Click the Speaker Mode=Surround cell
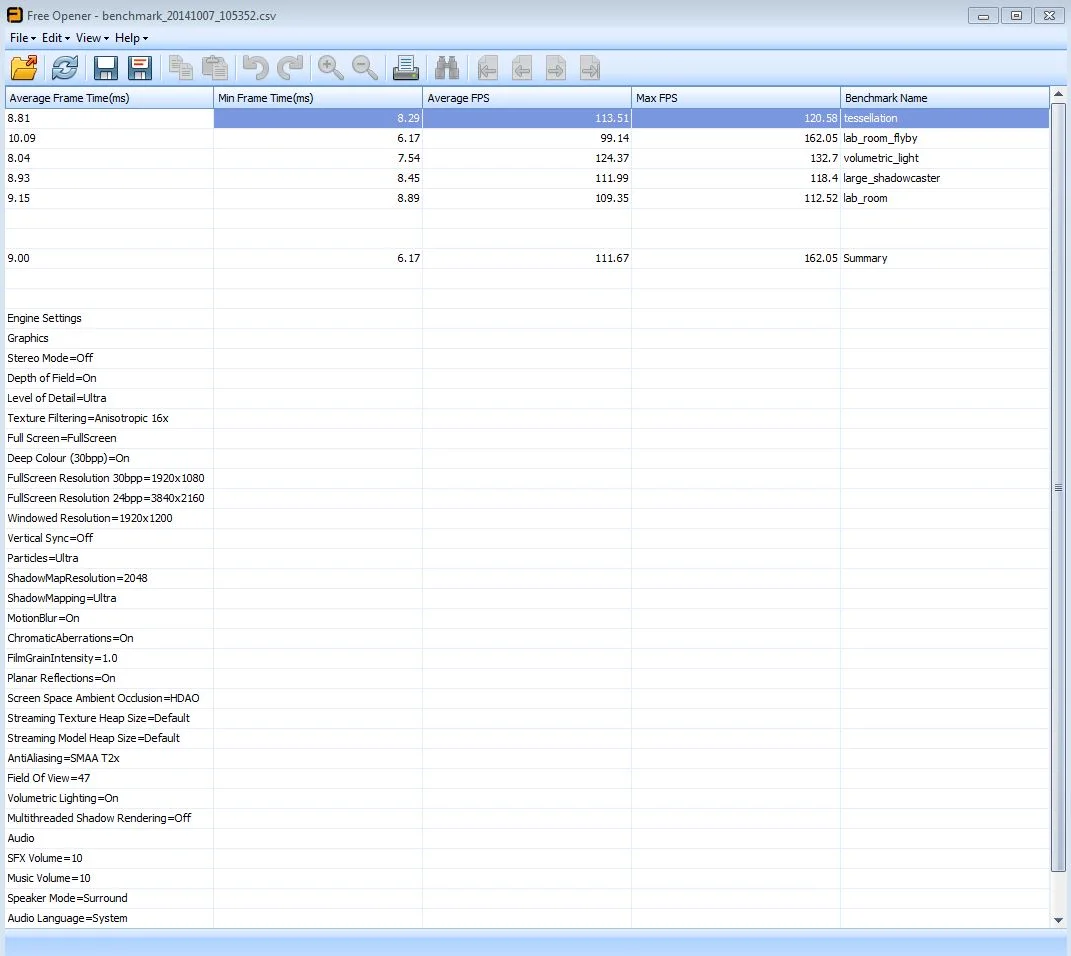Image resolution: width=1071 pixels, height=956 pixels. tap(109, 898)
